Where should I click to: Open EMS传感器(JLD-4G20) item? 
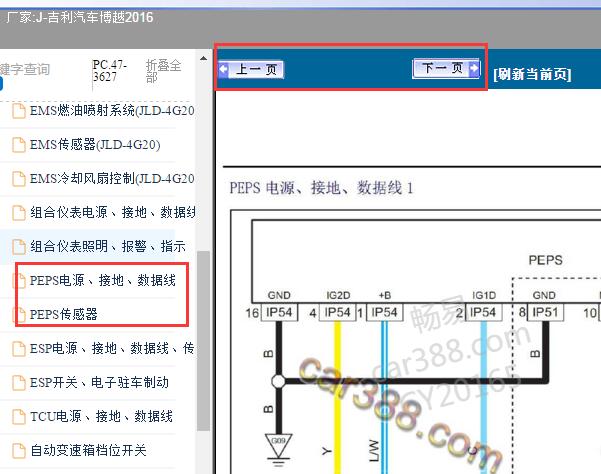point(95,144)
